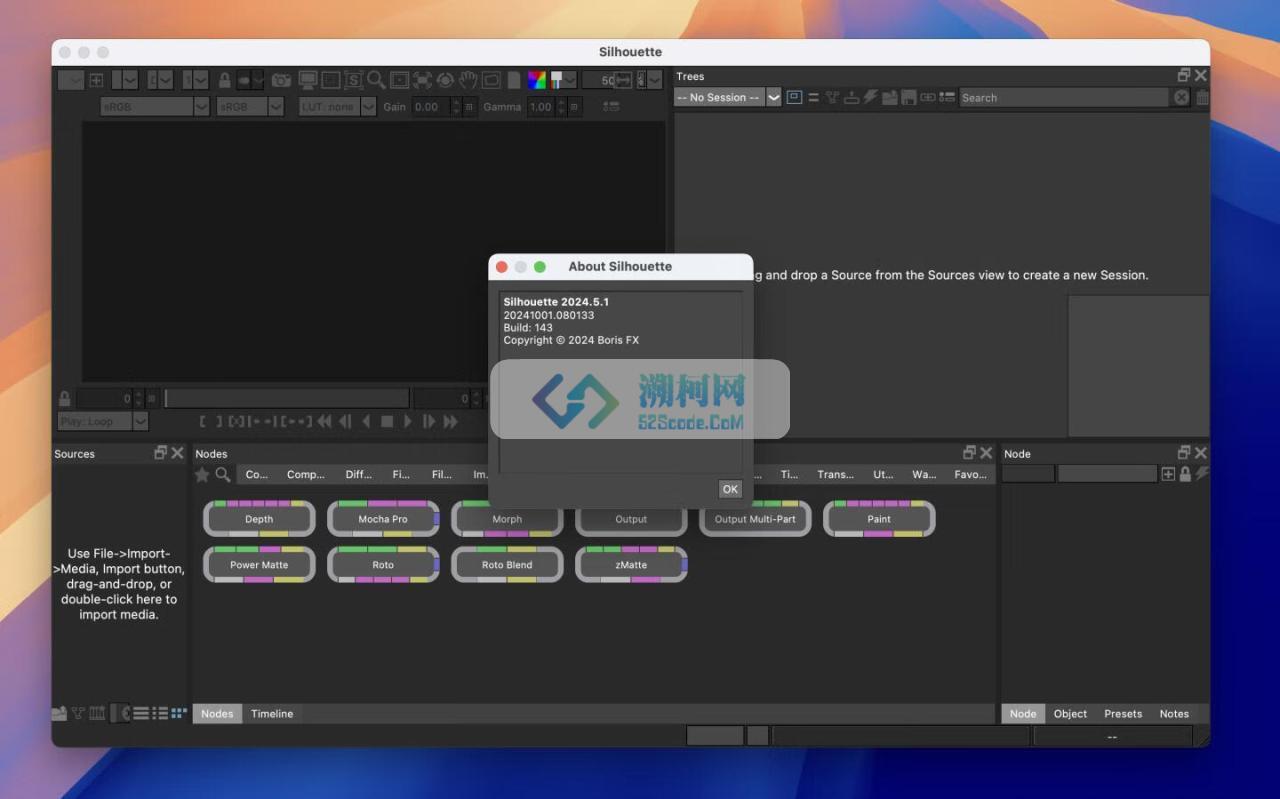Click the viewer snapshot camera icon

pos(281,80)
